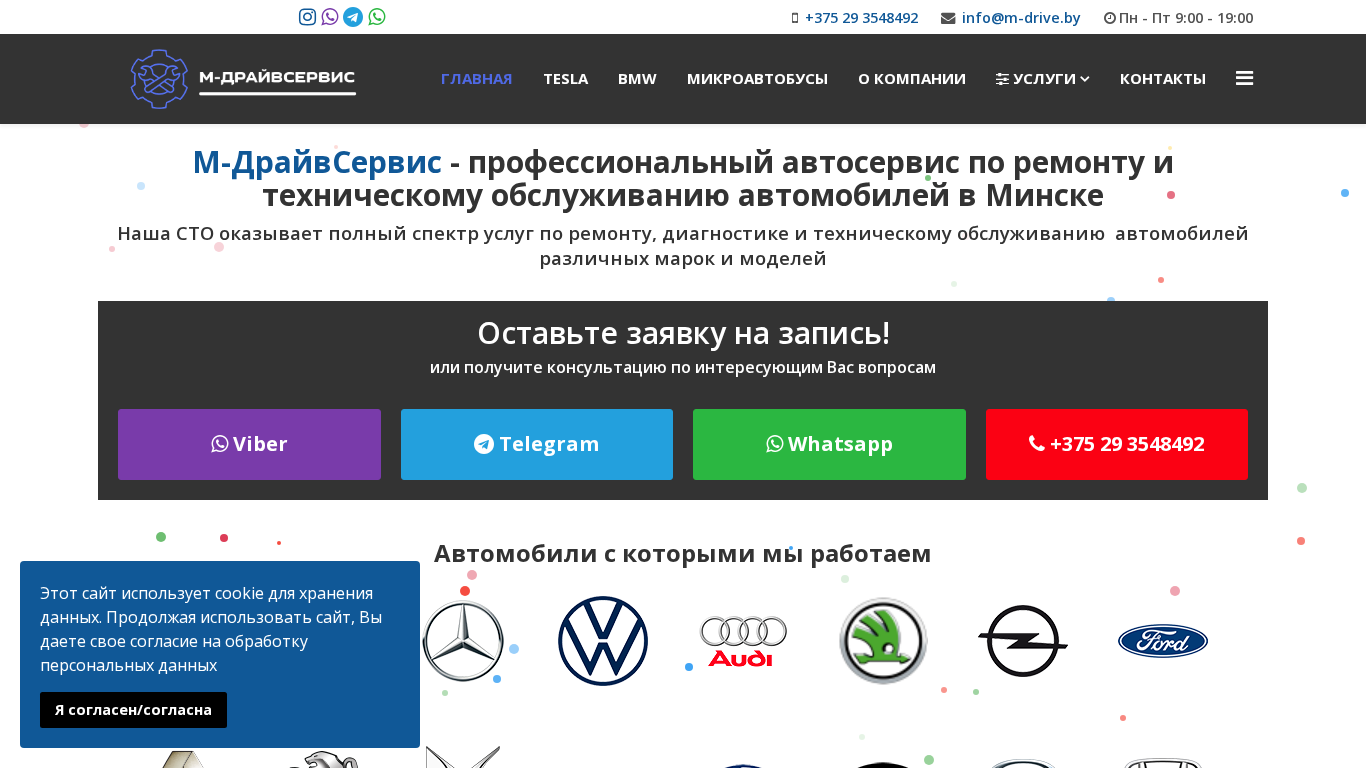This screenshot has height=768, width=1366.
Task: Go to the ГЛАВНАЯ menu item
Action: click(x=476, y=79)
